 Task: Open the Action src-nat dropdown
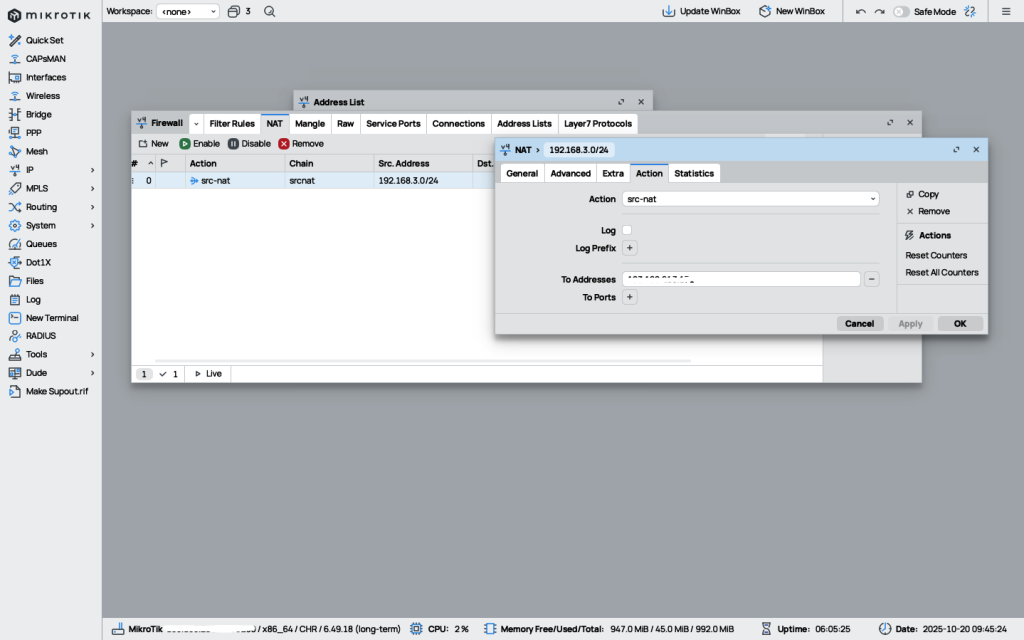click(x=750, y=199)
